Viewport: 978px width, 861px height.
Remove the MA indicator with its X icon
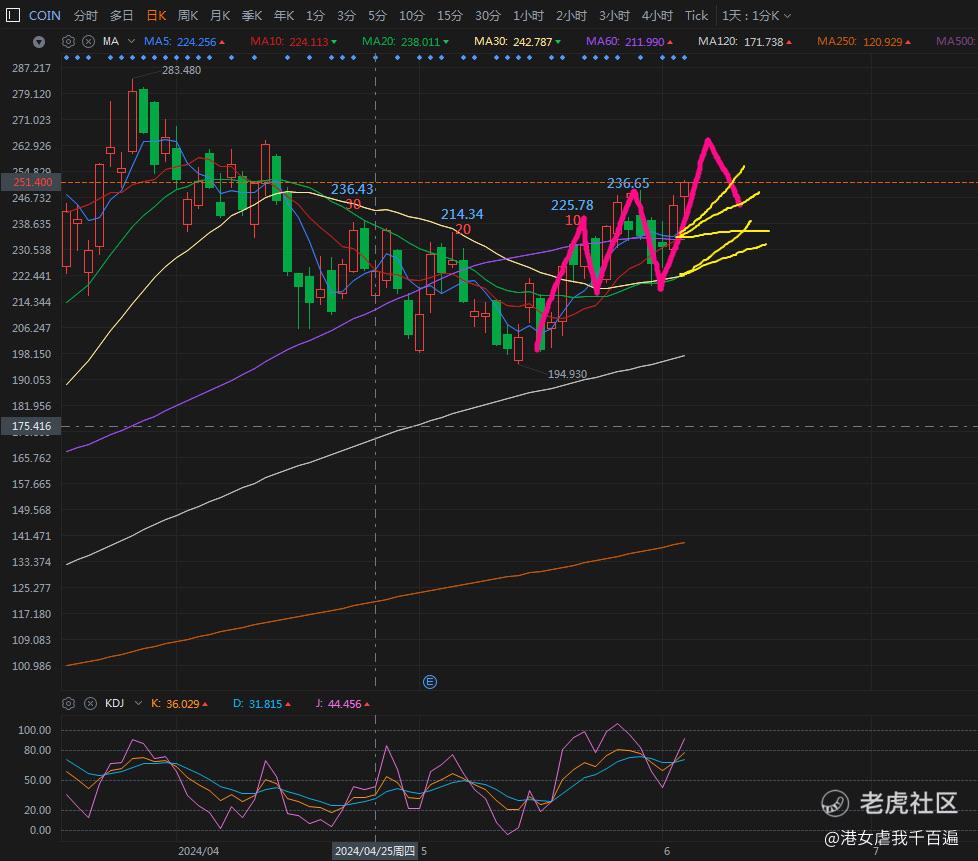(89, 42)
